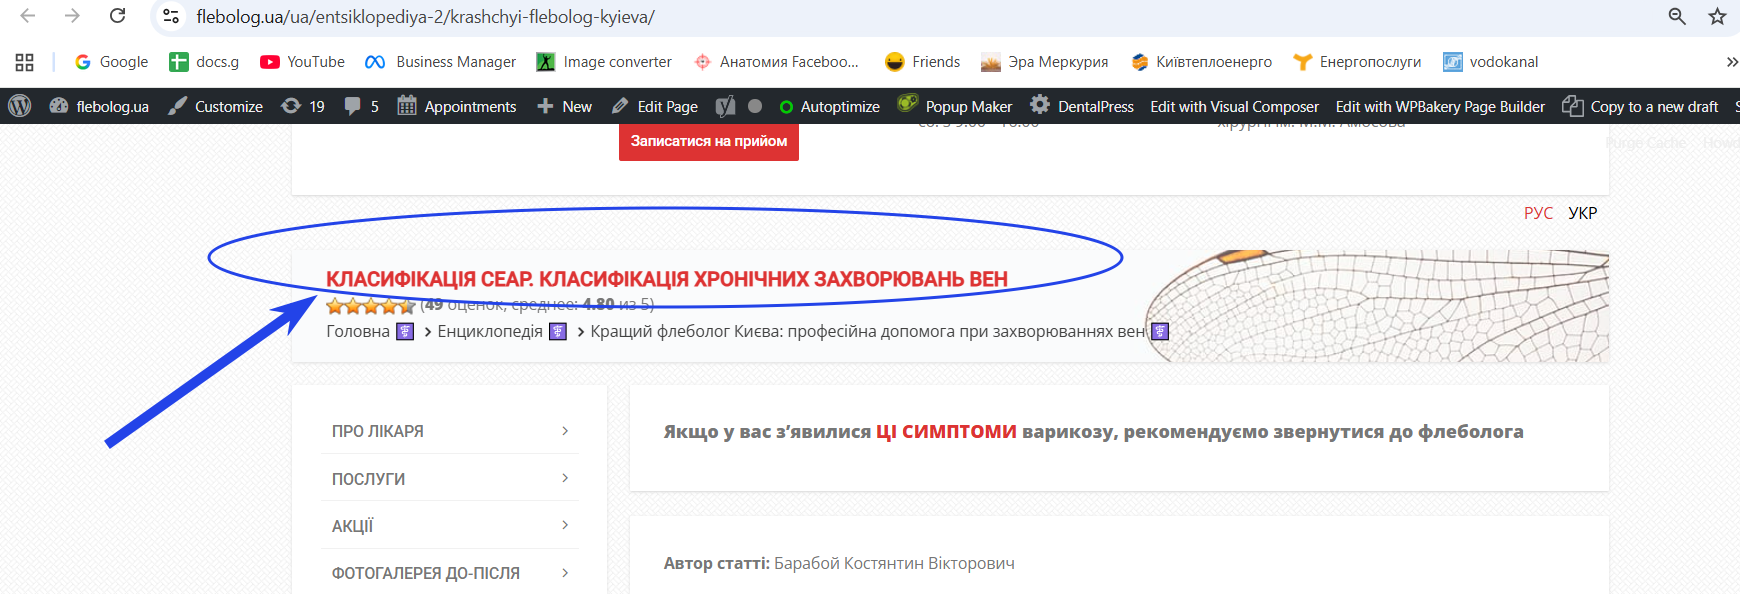Open the Popup Maker menu
Image resolution: width=1740 pixels, height=594 pixels.
pyautogui.click(x=955, y=106)
